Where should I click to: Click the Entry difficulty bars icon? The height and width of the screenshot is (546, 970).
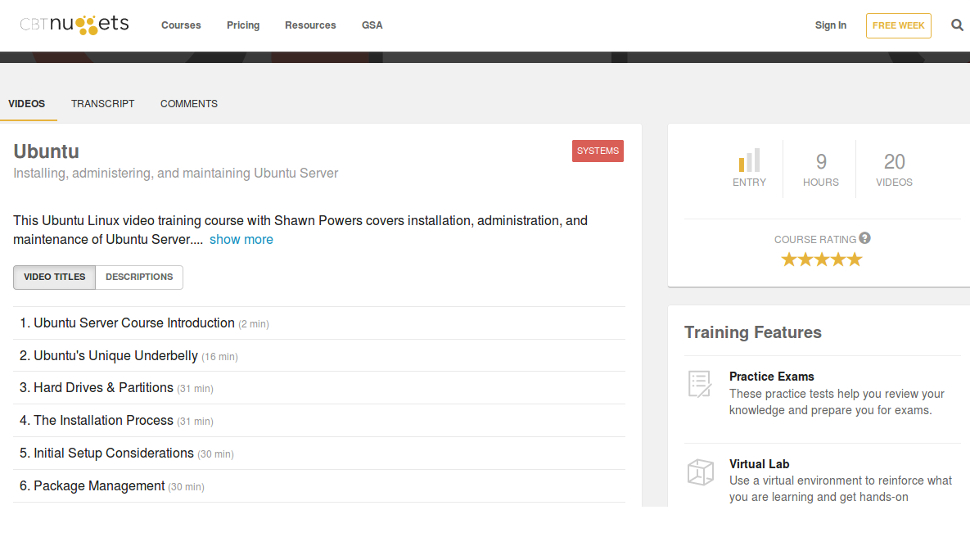[749, 160]
